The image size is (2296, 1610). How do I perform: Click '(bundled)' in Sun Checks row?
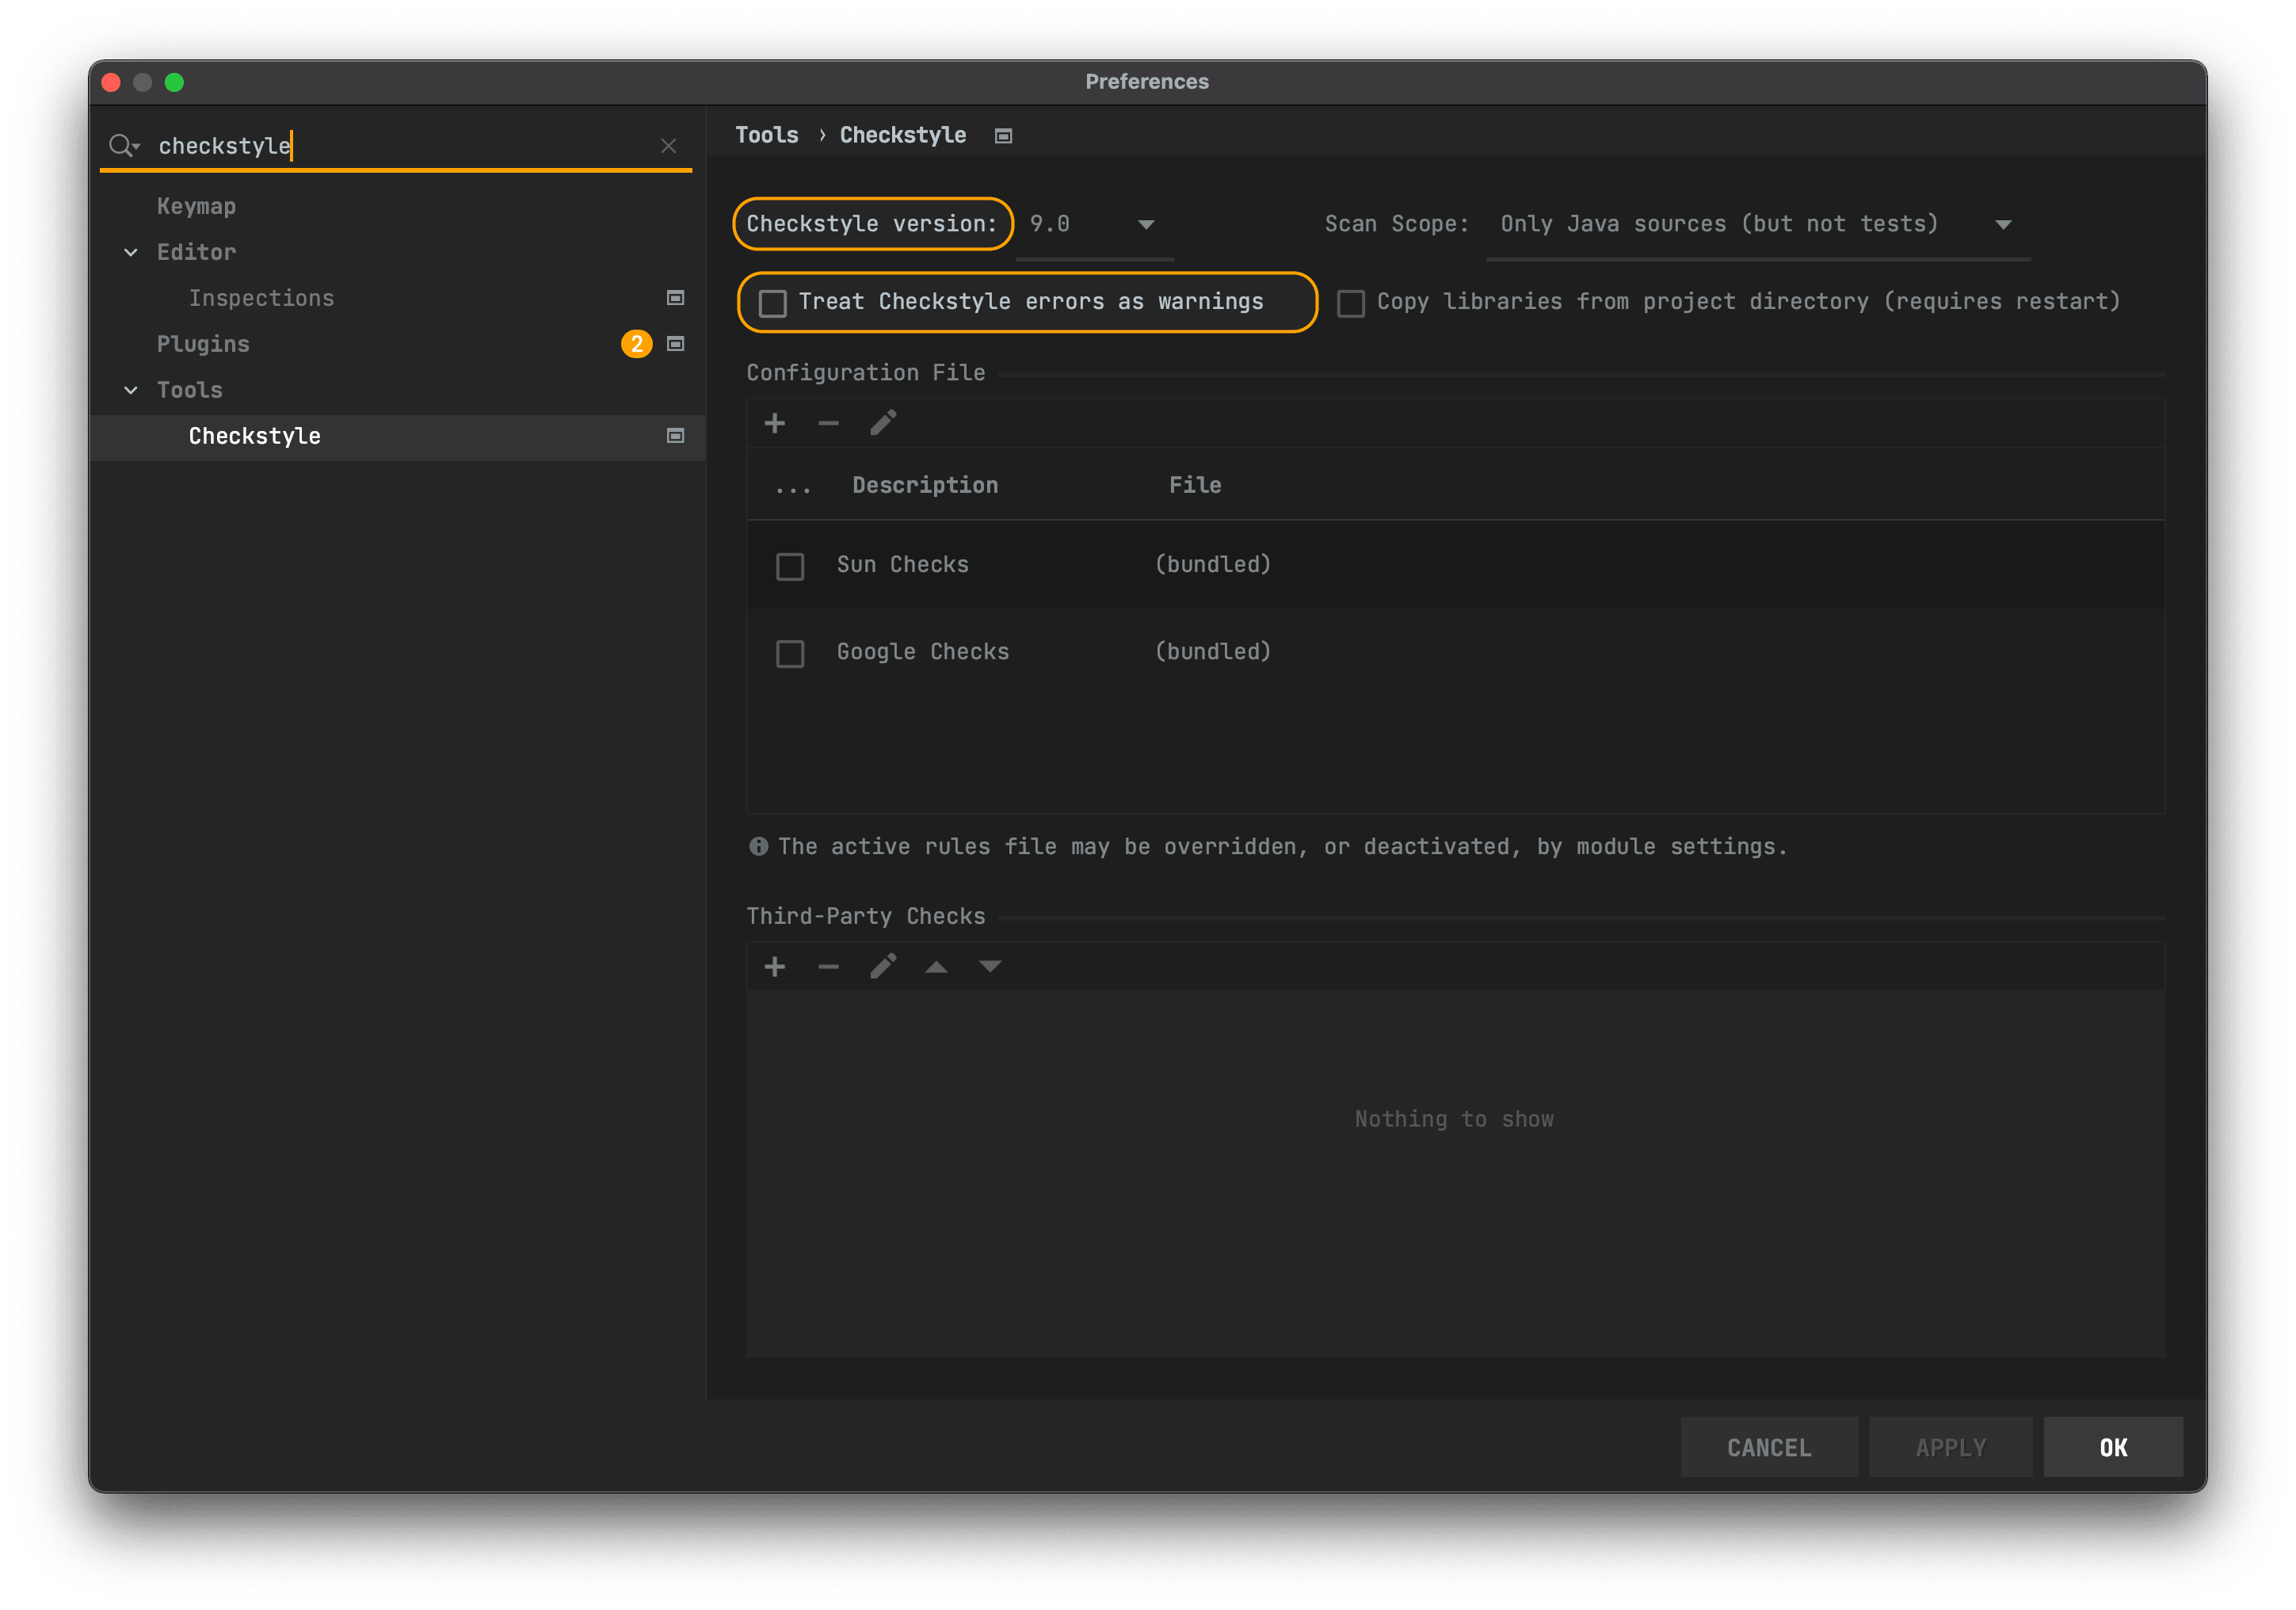1213,564
